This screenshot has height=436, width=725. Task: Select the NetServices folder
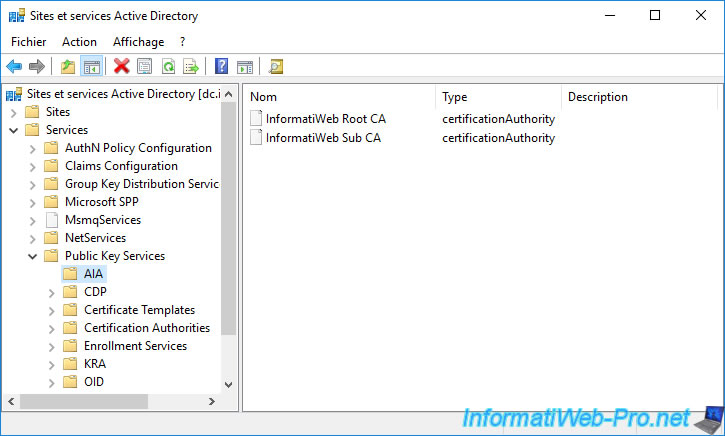95,238
